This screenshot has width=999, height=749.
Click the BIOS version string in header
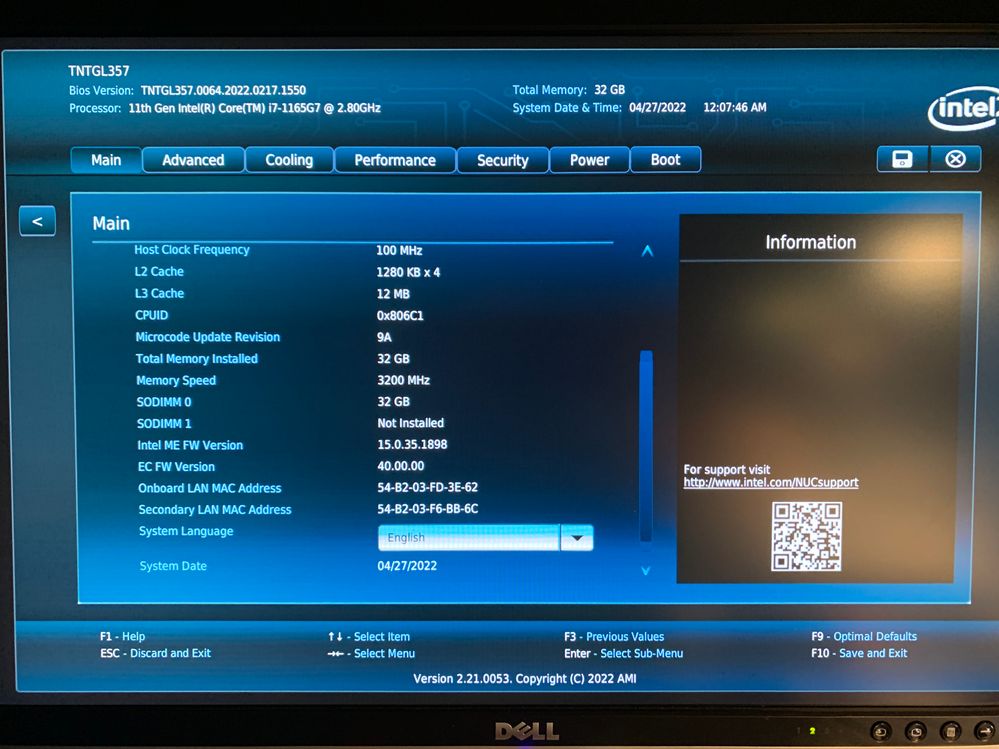click(x=223, y=90)
